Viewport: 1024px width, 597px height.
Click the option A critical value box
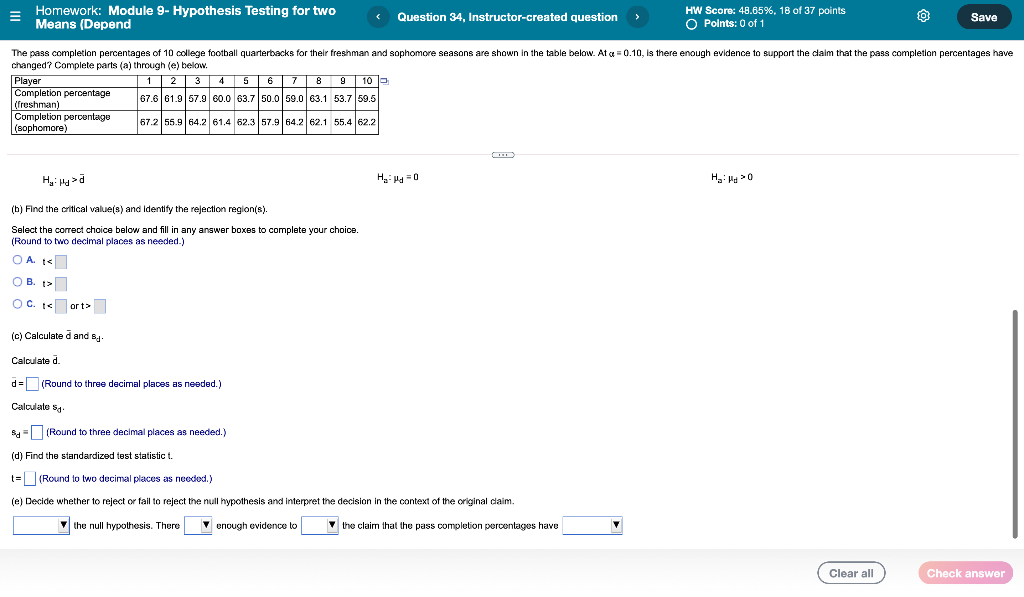tap(61, 262)
